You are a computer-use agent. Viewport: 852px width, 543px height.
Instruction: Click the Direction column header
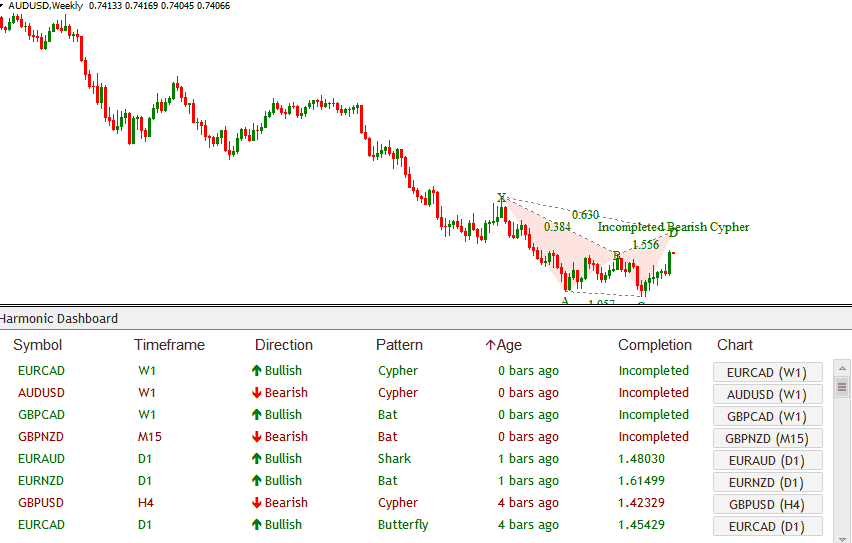tap(284, 345)
